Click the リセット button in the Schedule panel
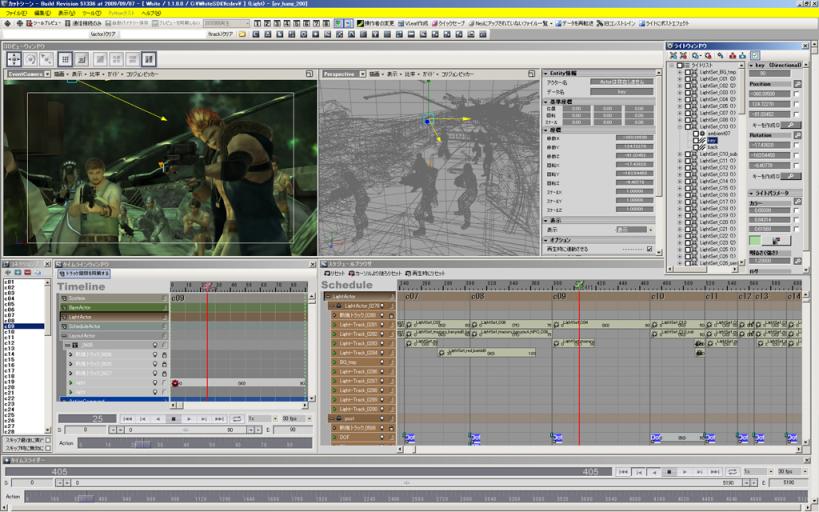Viewport: 819px width, 512px height. [x=335, y=273]
